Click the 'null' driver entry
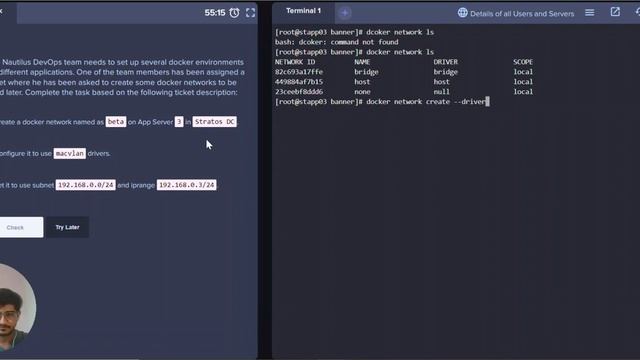 click(x=441, y=92)
